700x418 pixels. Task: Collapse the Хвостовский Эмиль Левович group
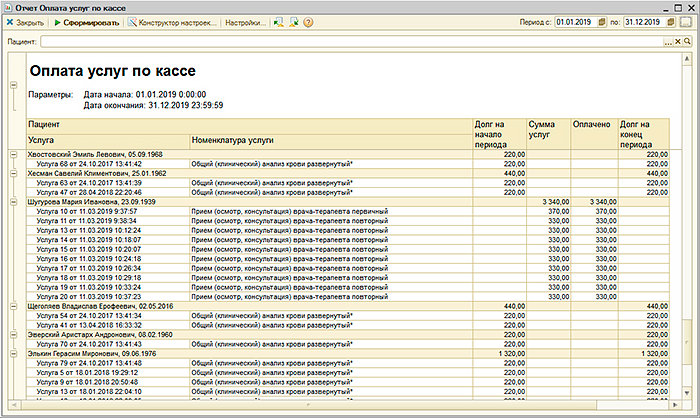pyautogui.click(x=13, y=154)
